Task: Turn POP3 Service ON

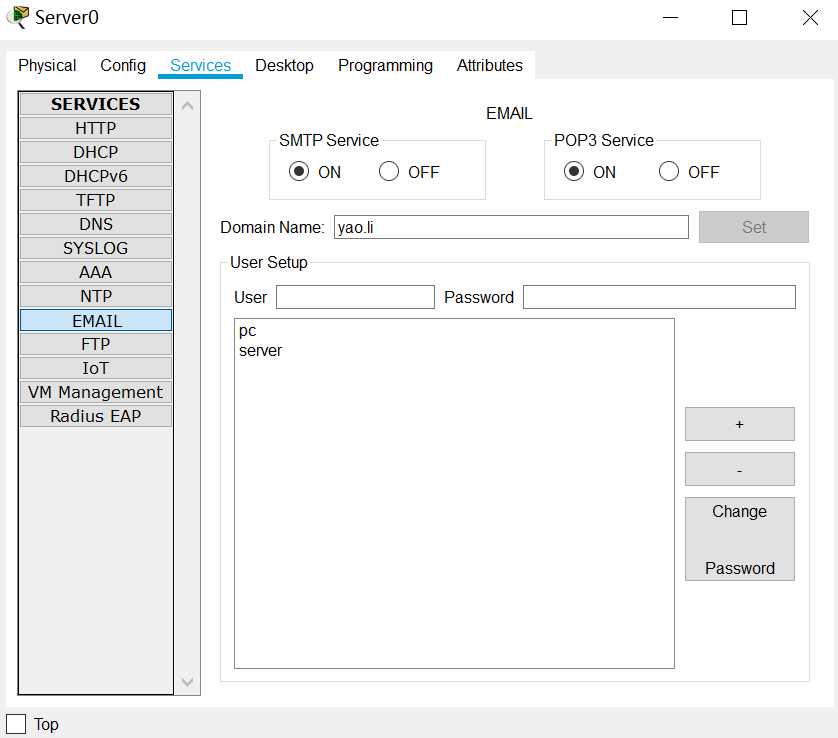Action: pyautogui.click(x=573, y=172)
